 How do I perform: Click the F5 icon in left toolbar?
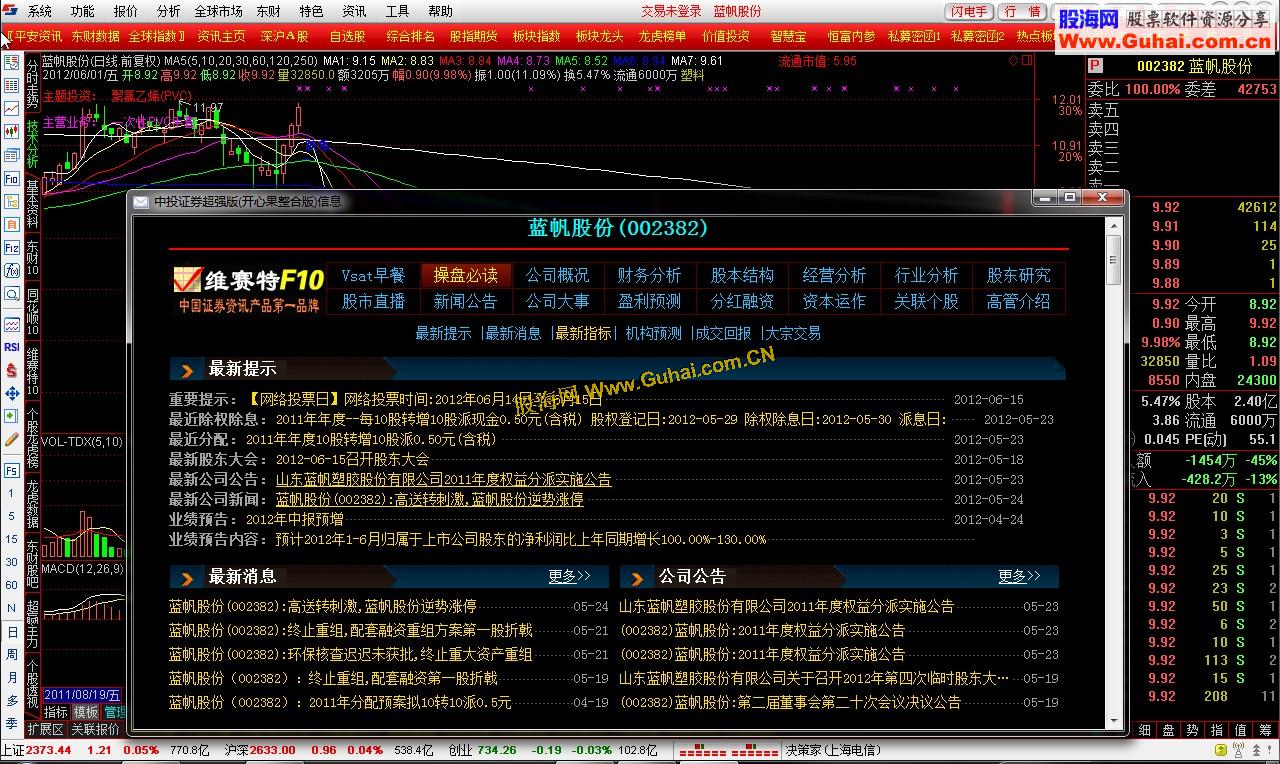12,470
